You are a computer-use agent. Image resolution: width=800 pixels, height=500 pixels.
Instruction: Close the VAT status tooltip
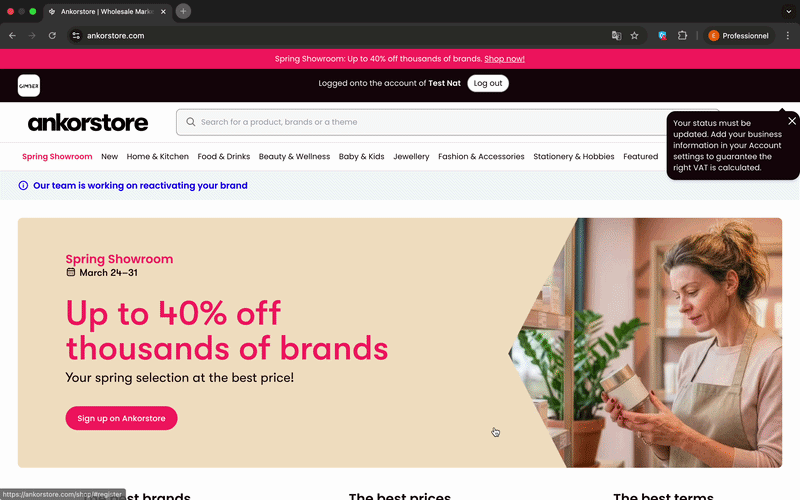791,121
